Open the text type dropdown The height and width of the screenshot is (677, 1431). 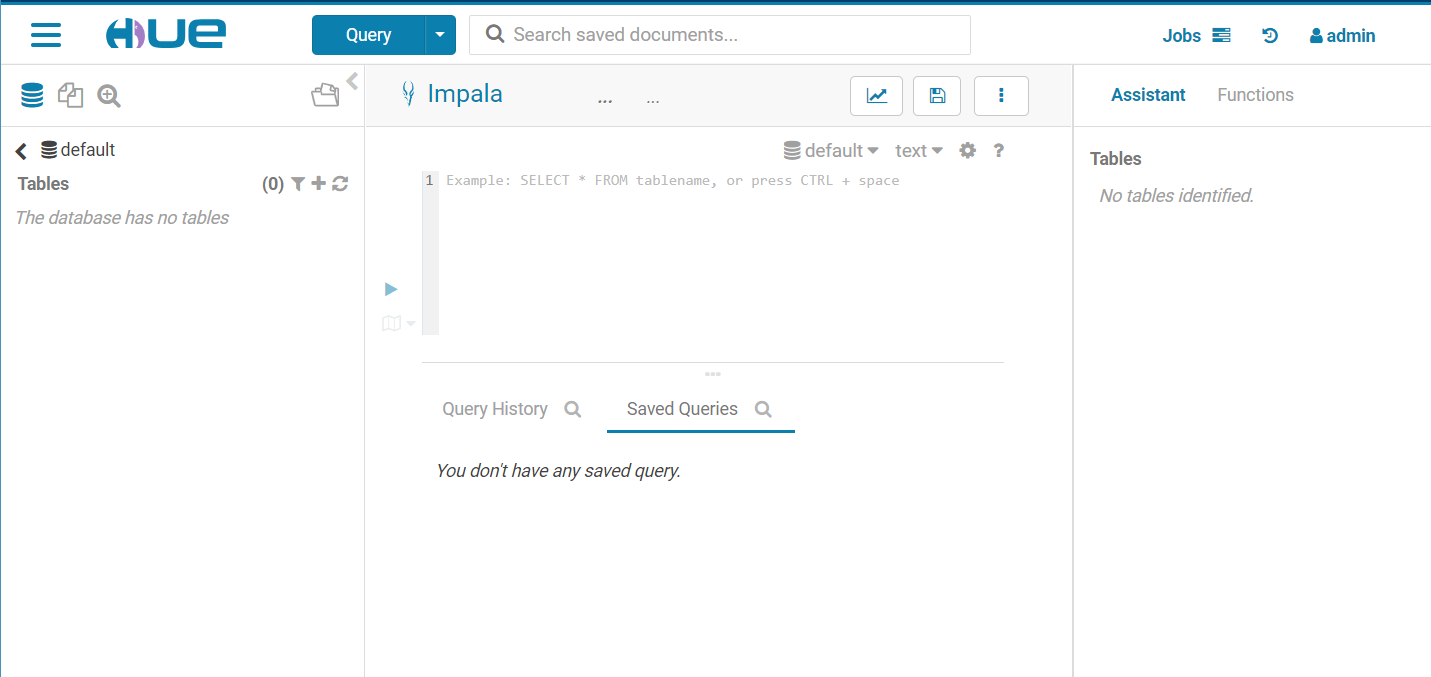[x=919, y=151]
